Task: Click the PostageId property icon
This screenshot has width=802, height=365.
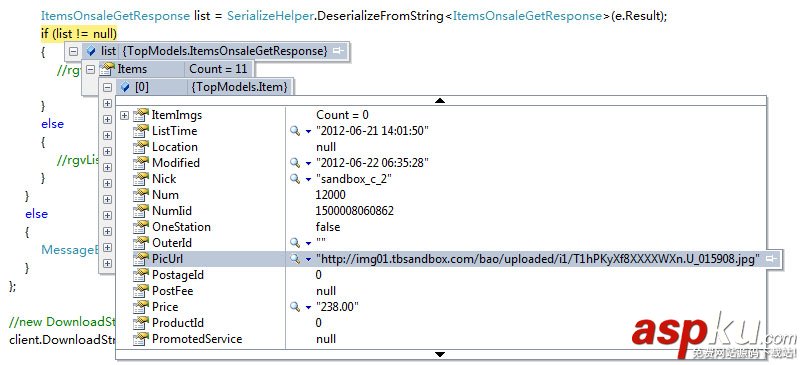Action: (x=141, y=275)
